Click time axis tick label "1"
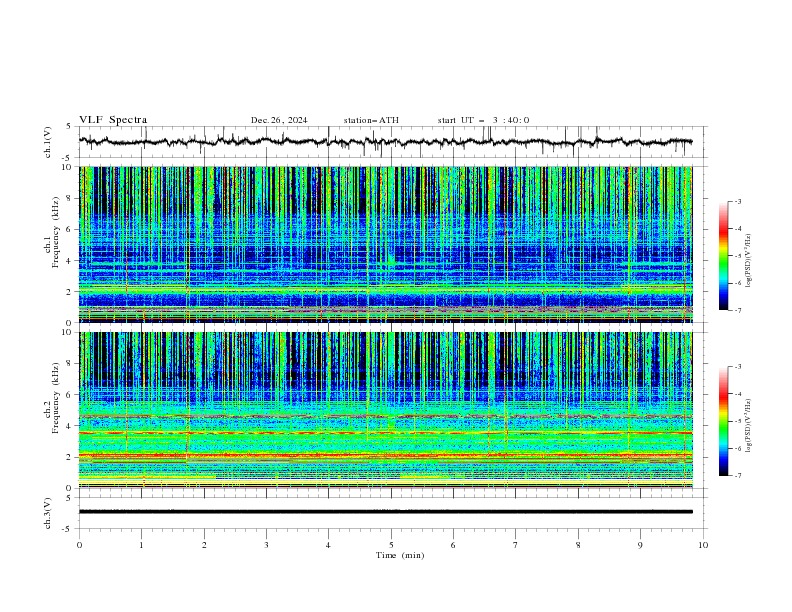 point(141,545)
